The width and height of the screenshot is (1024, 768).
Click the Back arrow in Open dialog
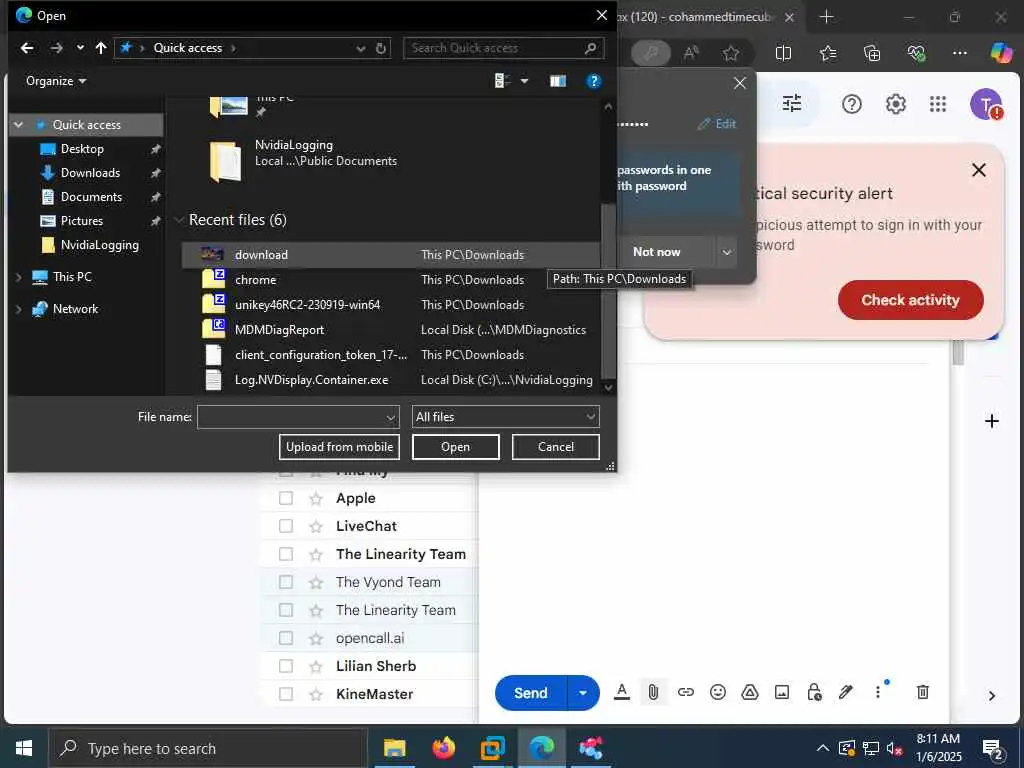coord(27,48)
